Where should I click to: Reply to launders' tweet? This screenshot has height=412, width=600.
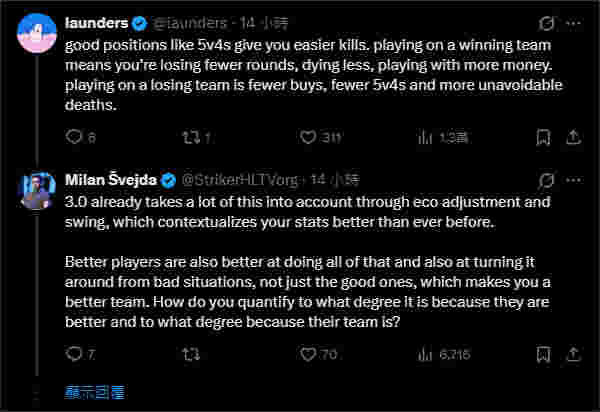coord(73,137)
